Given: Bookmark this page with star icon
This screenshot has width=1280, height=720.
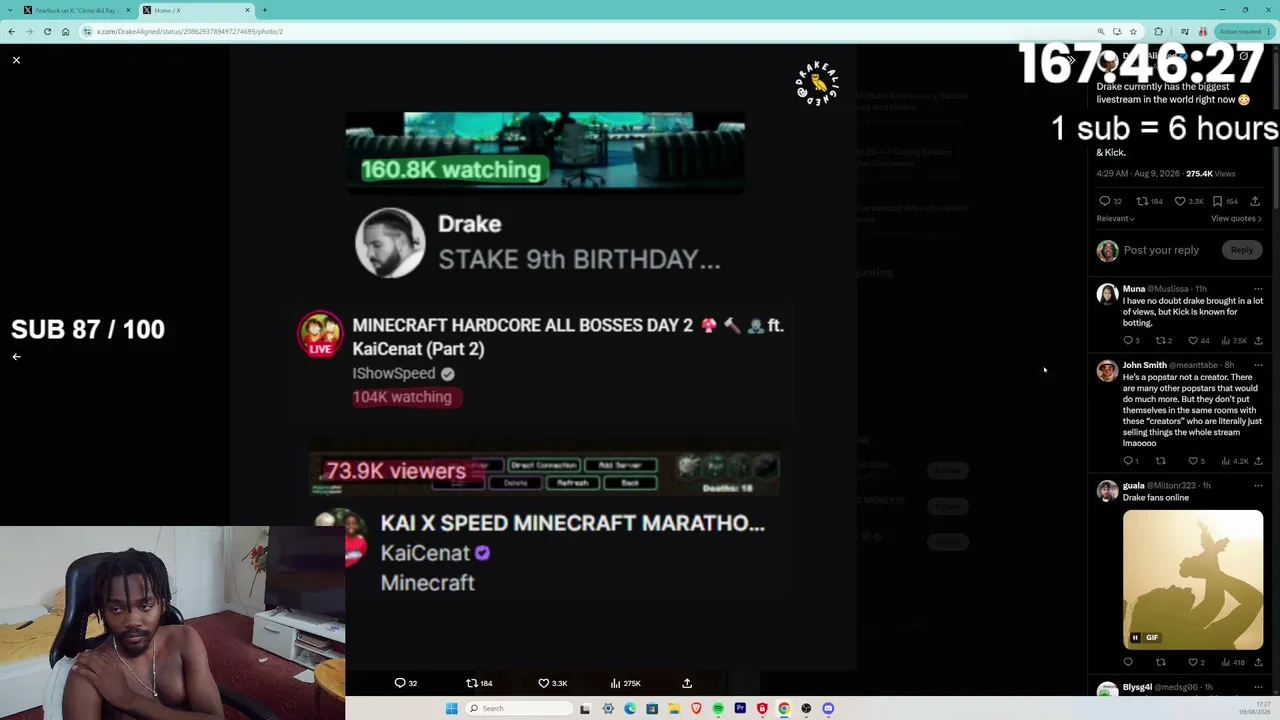Looking at the screenshot, I should pyautogui.click(x=1133, y=31).
